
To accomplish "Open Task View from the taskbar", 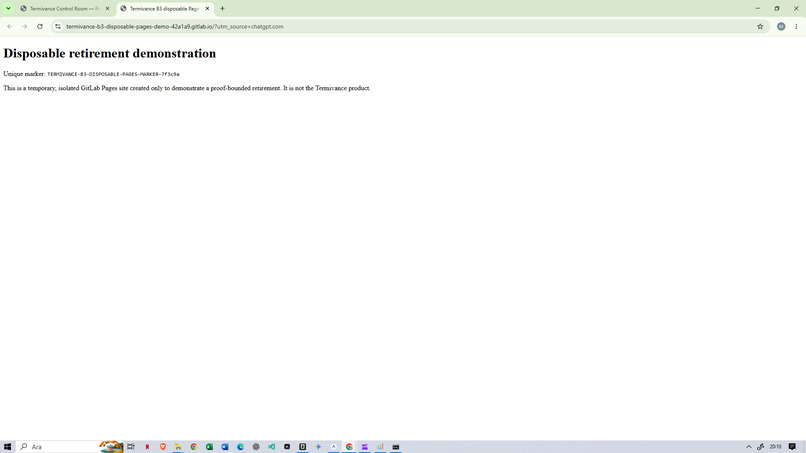I will [x=131, y=447].
